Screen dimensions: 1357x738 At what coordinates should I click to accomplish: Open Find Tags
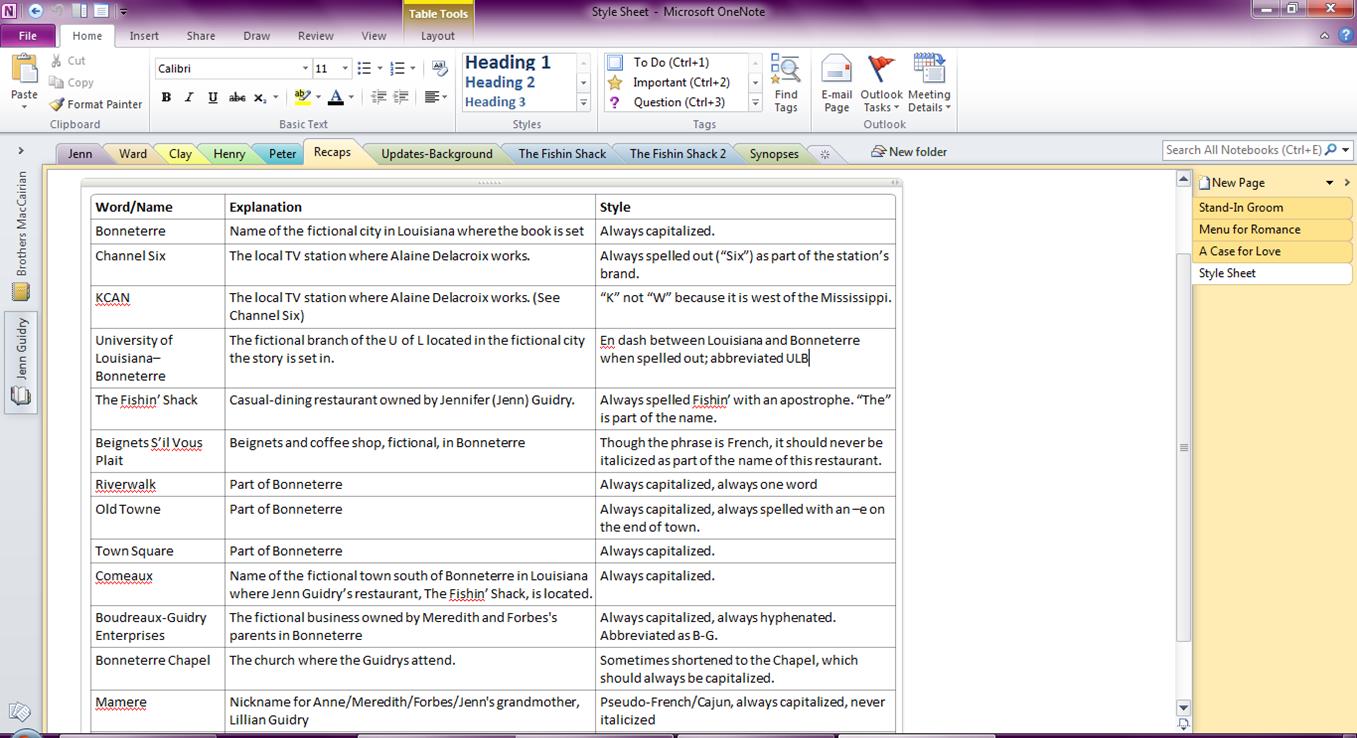pyautogui.click(x=786, y=84)
